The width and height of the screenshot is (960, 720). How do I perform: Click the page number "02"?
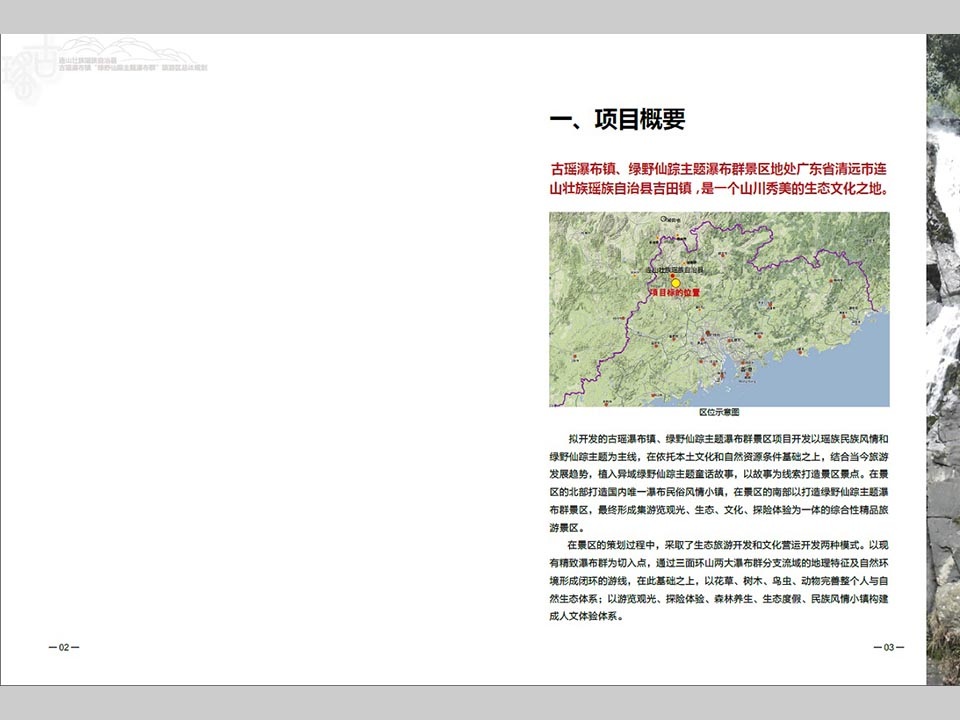(64, 647)
